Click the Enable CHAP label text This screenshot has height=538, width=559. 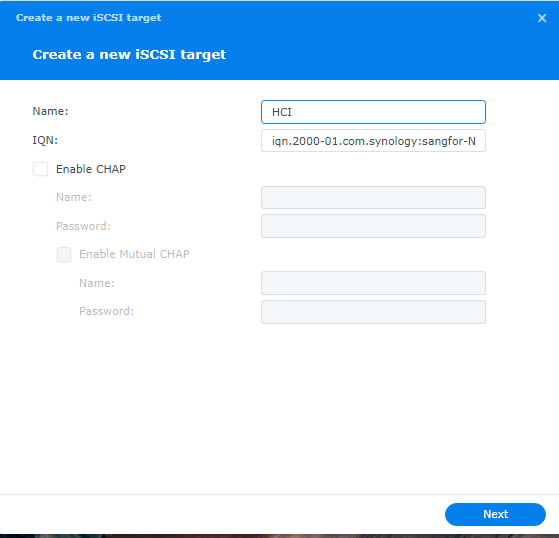tap(91, 169)
